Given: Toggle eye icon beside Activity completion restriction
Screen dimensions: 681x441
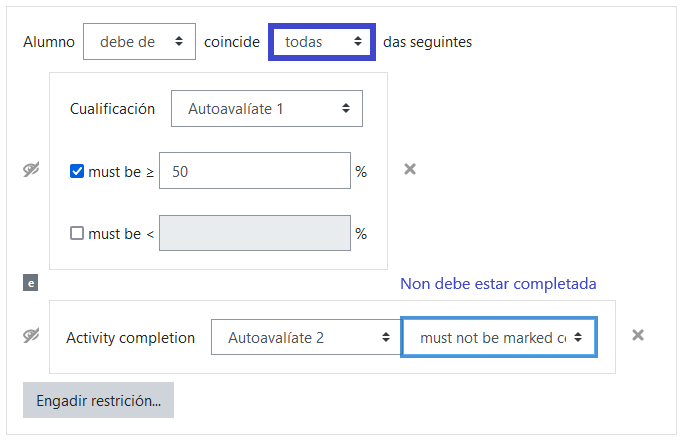Looking at the screenshot, I should point(31,336).
